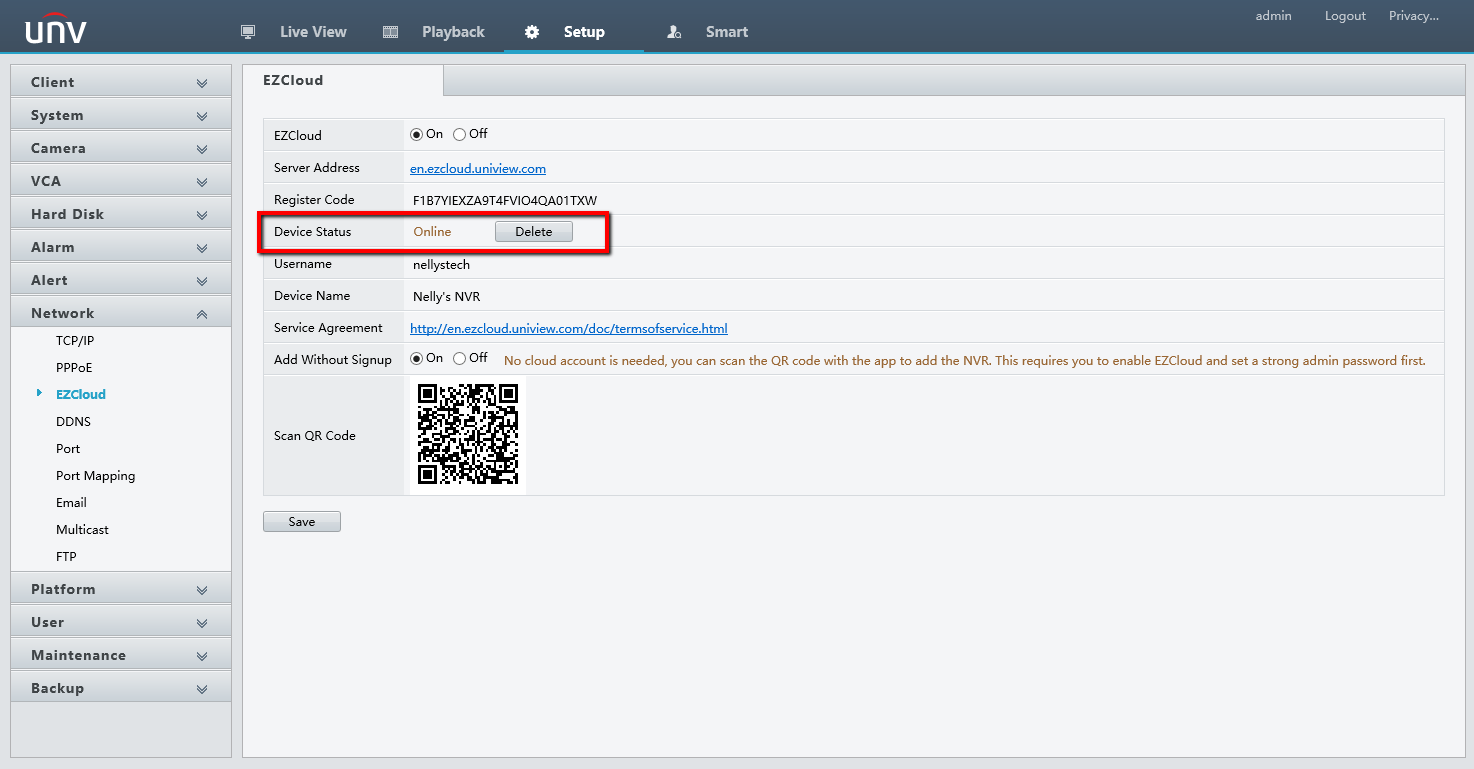This screenshot has height=769, width=1474.
Task: Expand the Camera section
Action: [x=120, y=148]
